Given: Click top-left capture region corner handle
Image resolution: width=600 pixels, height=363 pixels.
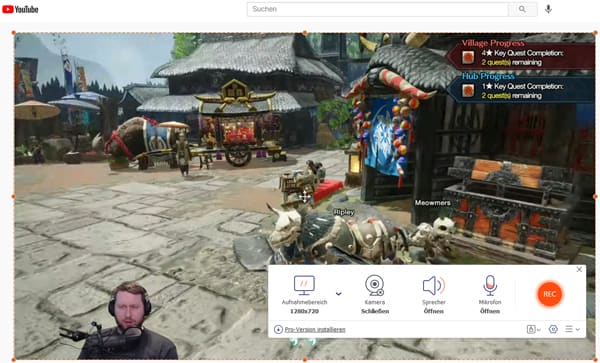Looking at the screenshot, I should [x=14, y=33].
